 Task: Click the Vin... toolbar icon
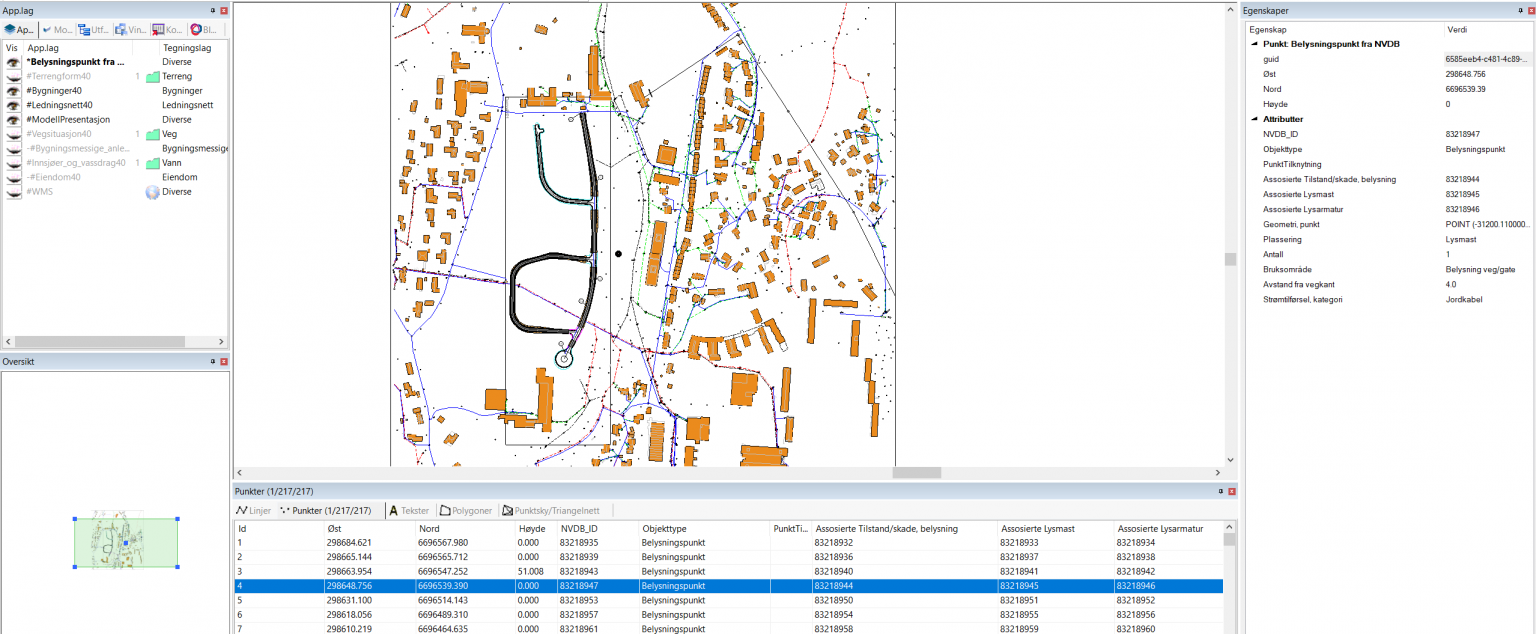click(131, 30)
